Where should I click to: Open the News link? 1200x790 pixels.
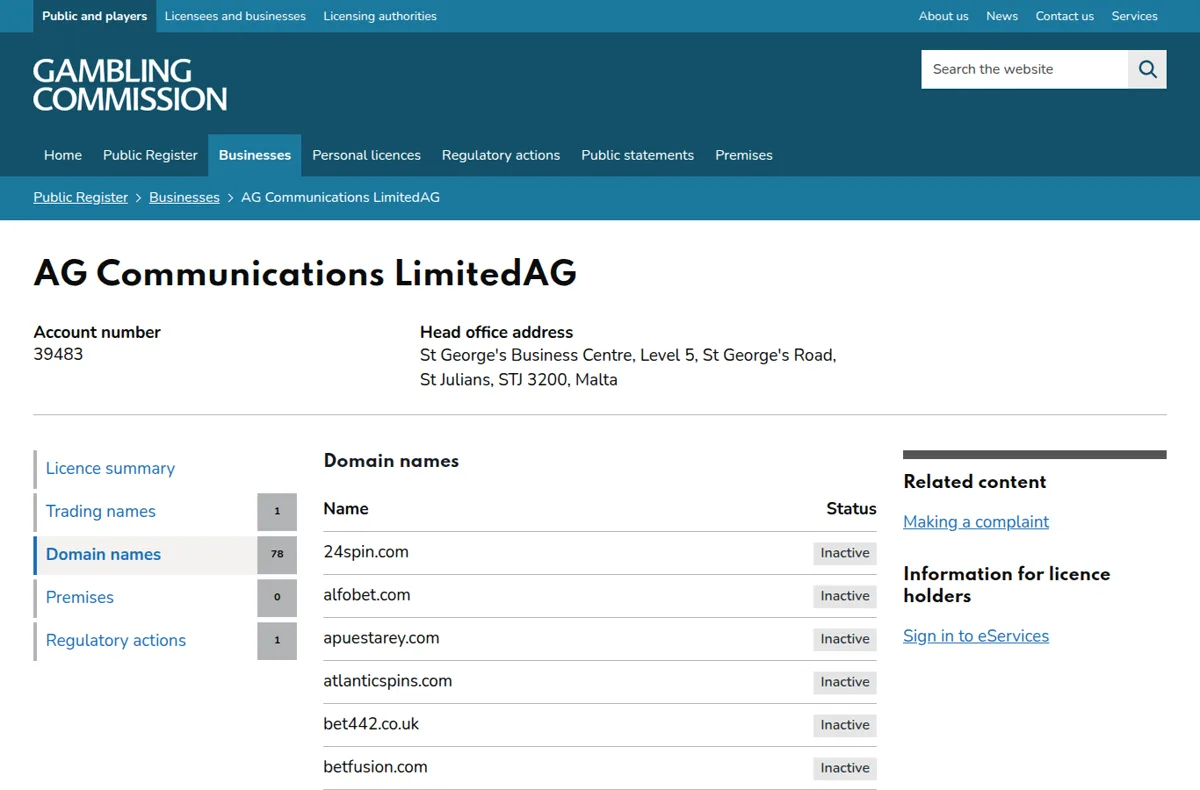1002,16
